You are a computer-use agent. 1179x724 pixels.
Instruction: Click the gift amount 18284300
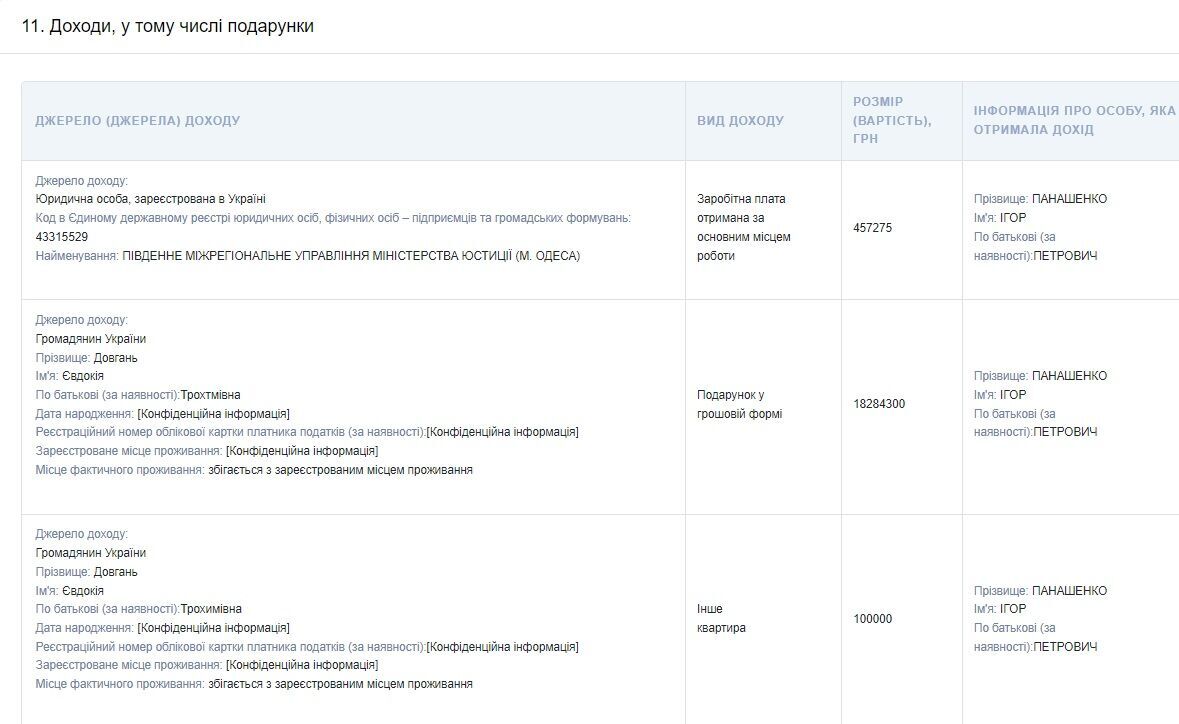[879, 404]
